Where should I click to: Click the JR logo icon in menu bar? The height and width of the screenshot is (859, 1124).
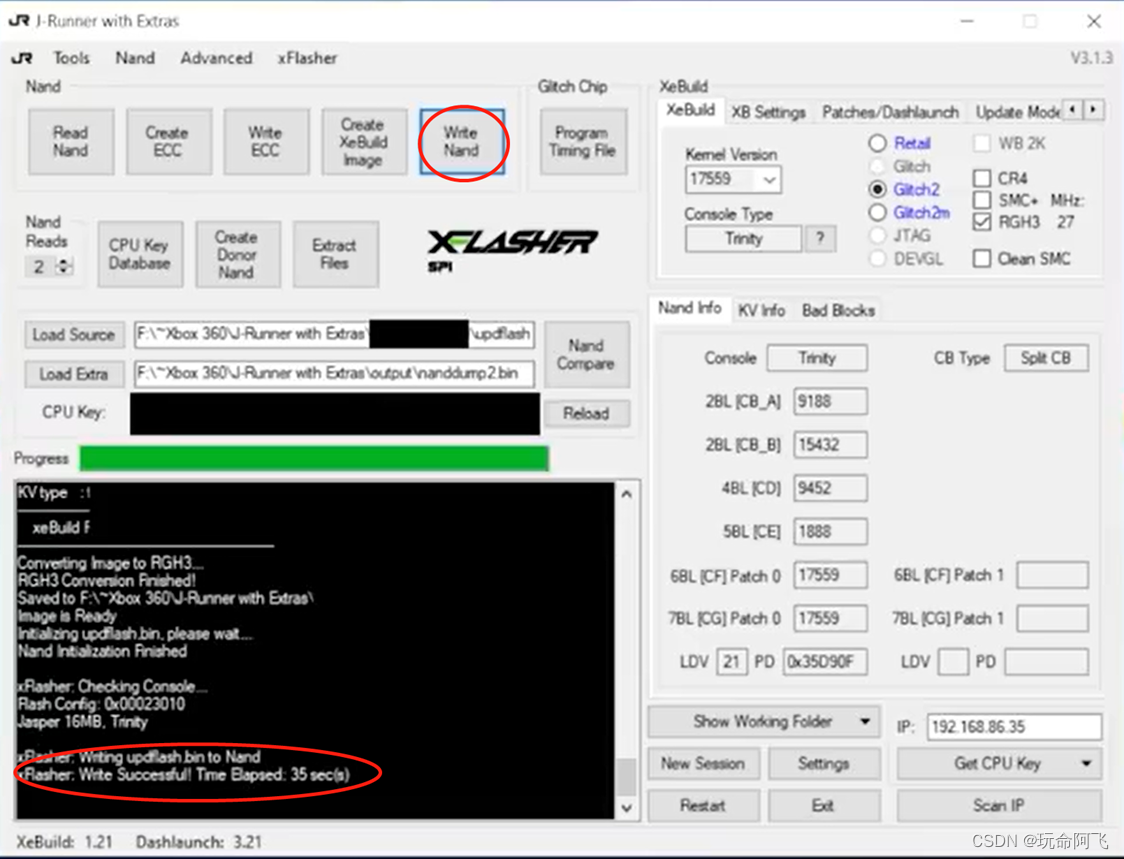pyautogui.click(x=22, y=58)
